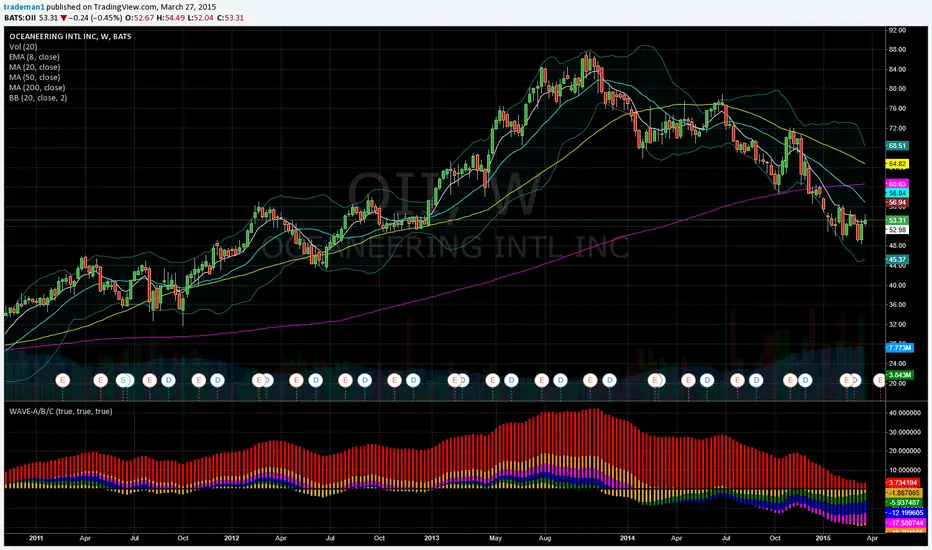Viewport: 932px width, 550px height.
Task: Click the 68.51 upper band price tag
Action: [x=896, y=146]
